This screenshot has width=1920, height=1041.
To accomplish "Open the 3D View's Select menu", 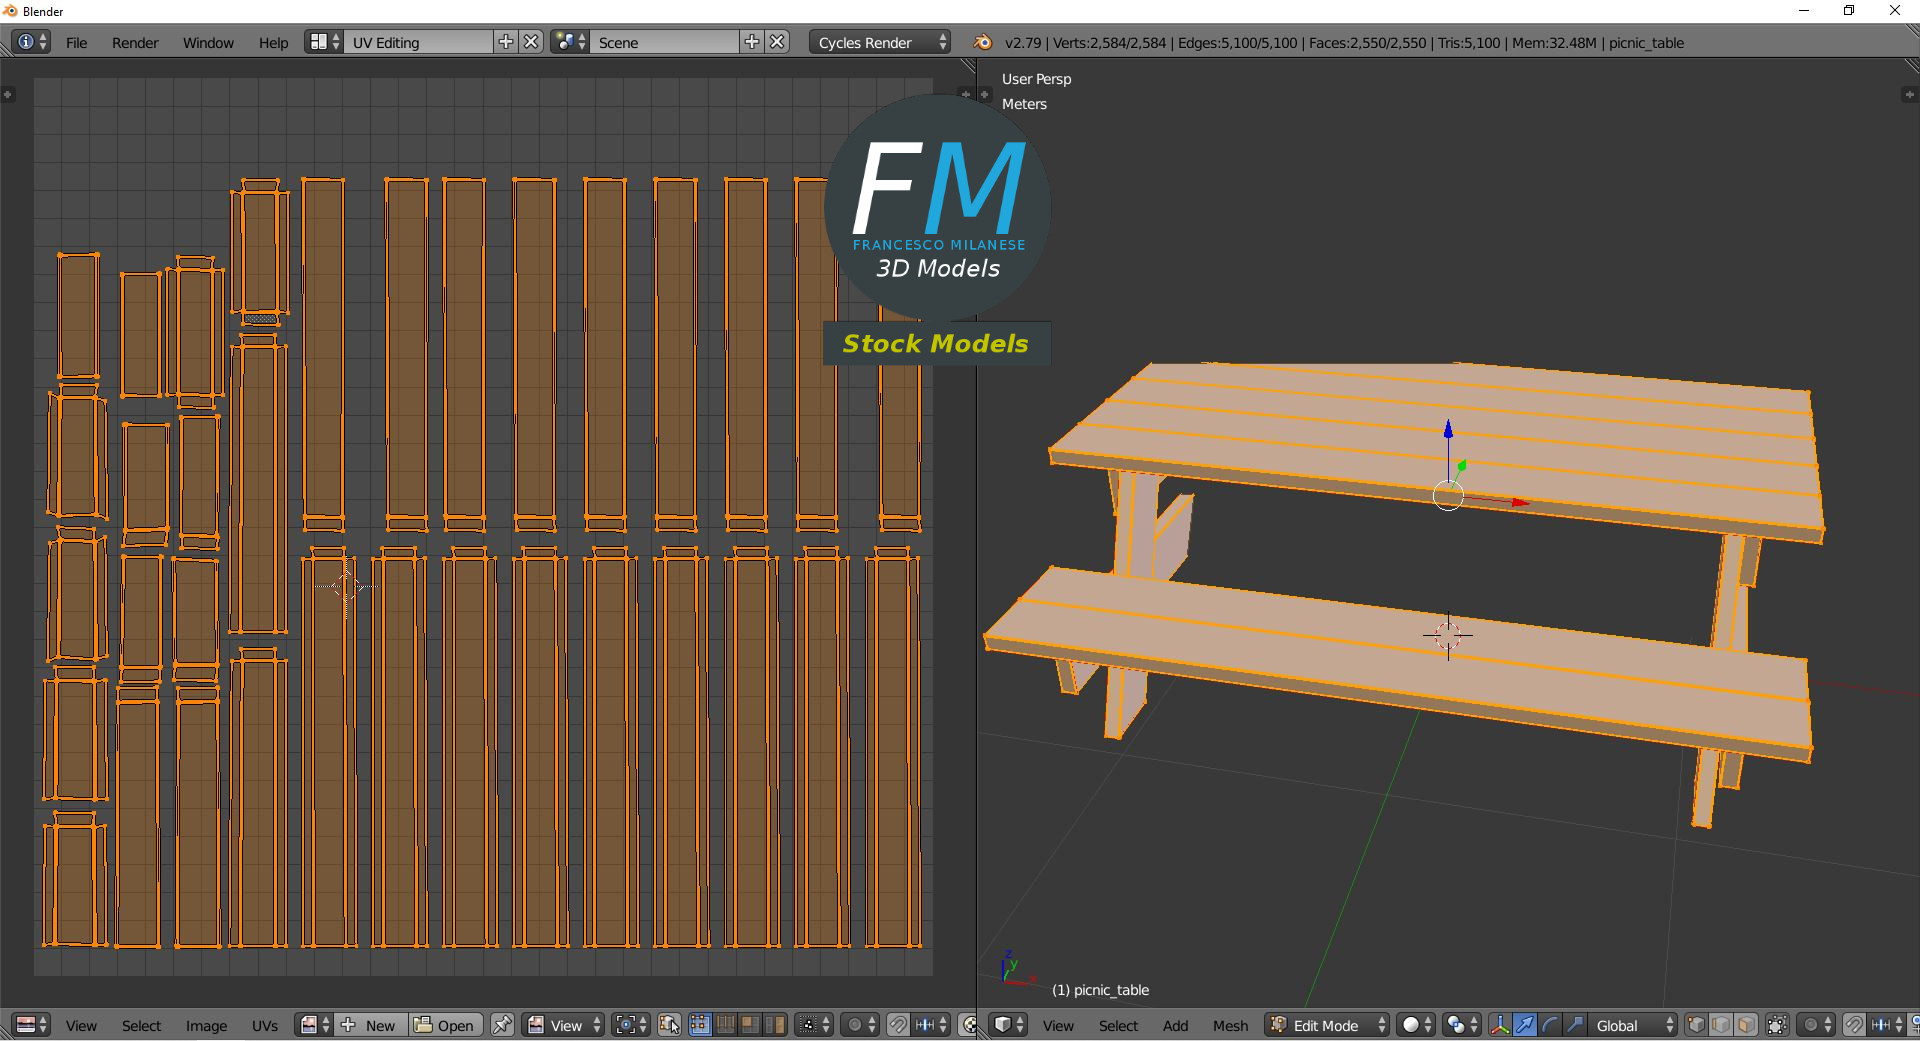I will 1118,1025.
